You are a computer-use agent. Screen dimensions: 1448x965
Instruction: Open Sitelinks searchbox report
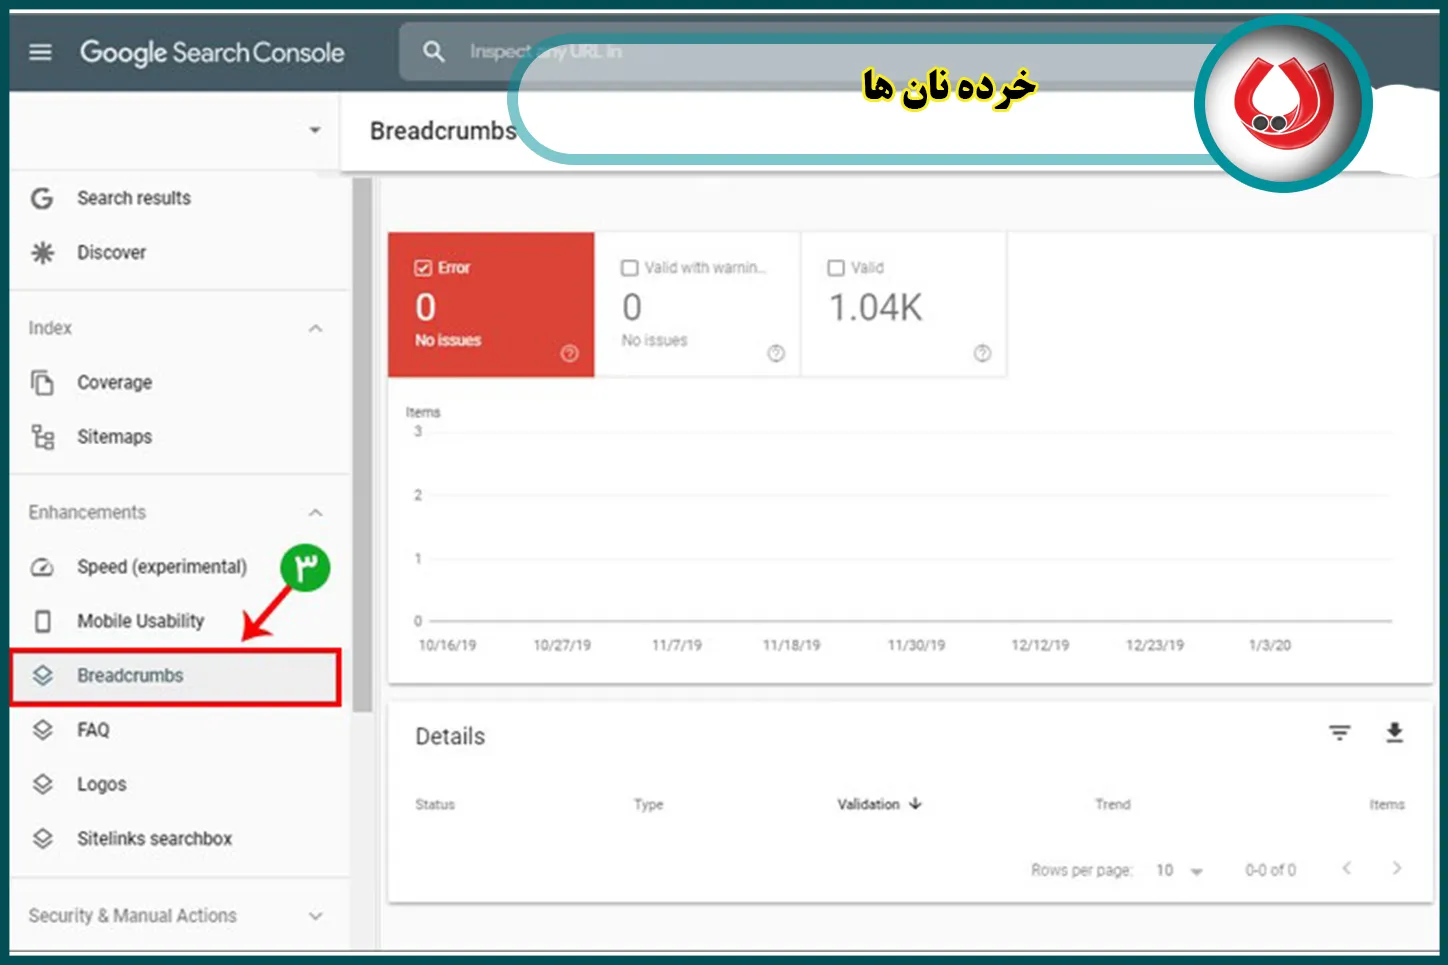click(155, 838)
